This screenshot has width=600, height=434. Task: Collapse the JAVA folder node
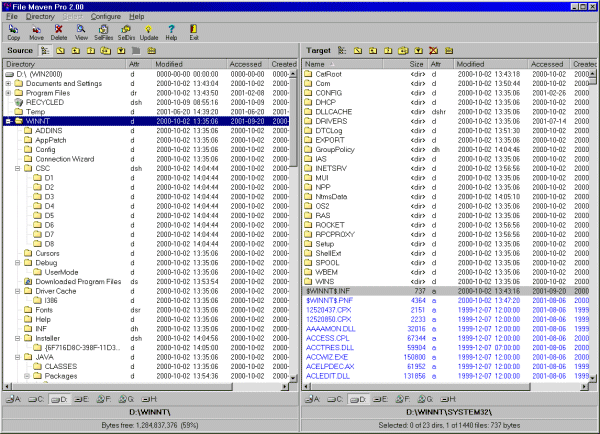[x=18, y=357]
